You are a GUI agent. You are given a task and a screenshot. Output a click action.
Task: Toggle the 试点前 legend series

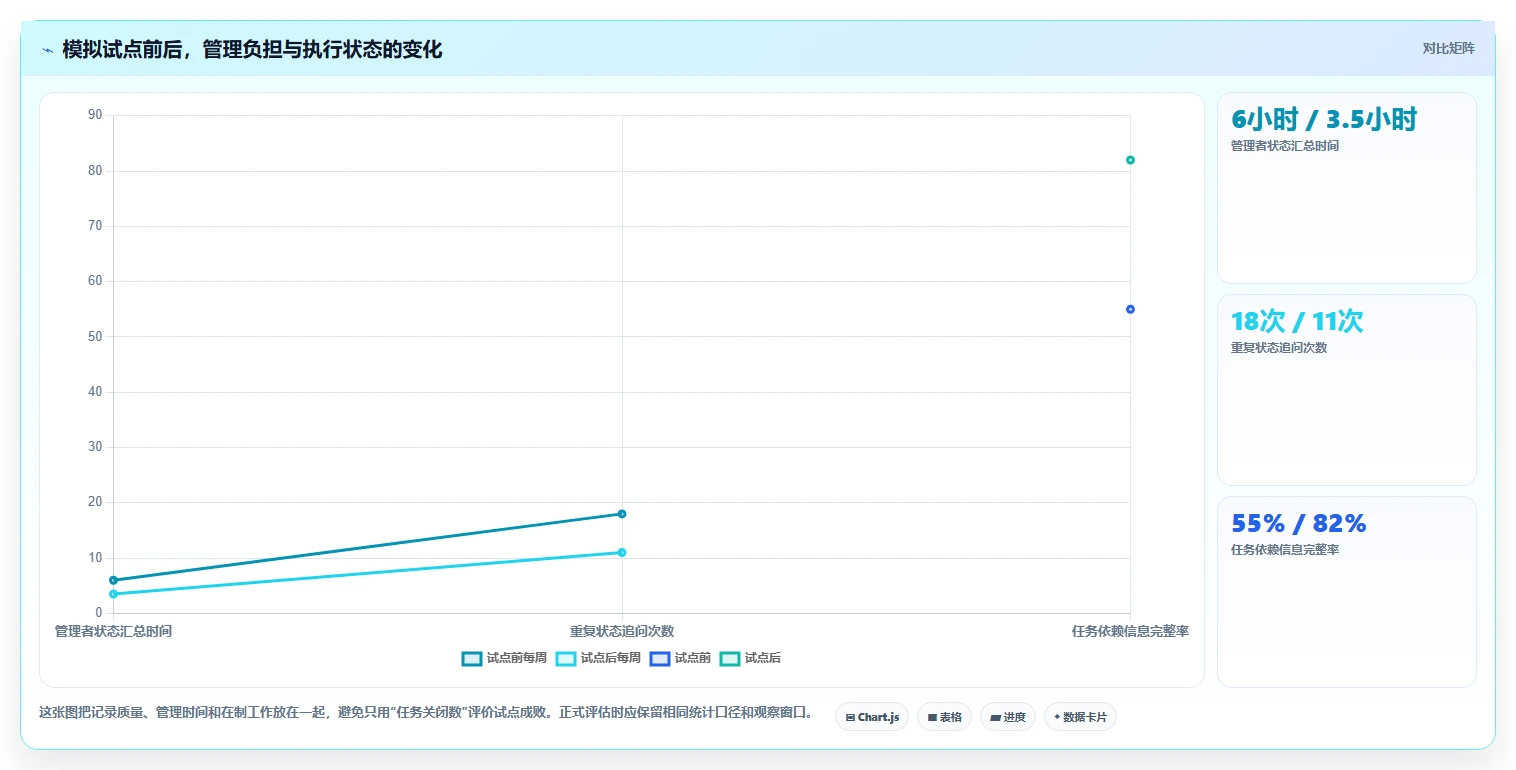pos(681,658)
